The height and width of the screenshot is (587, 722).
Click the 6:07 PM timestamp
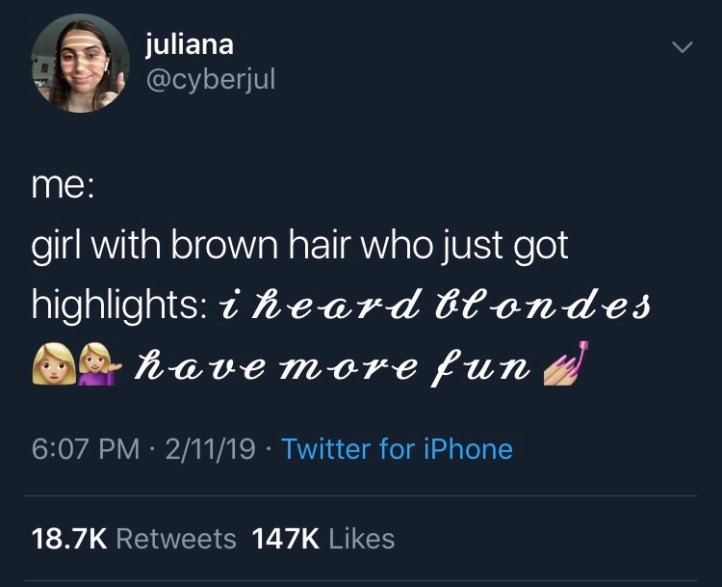(86, 448)
